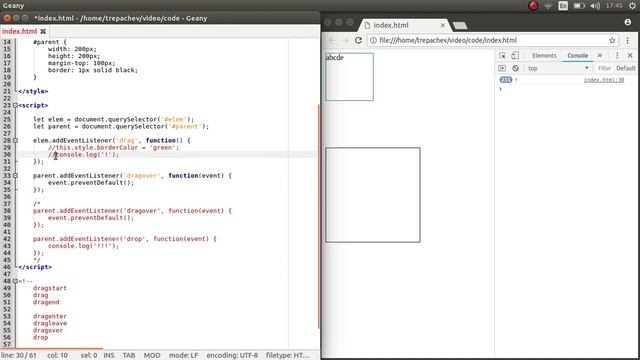The image size is (640, 360).
Task: Close the DevTools panel
Action: pyautogui.click(x=630, y=56)
